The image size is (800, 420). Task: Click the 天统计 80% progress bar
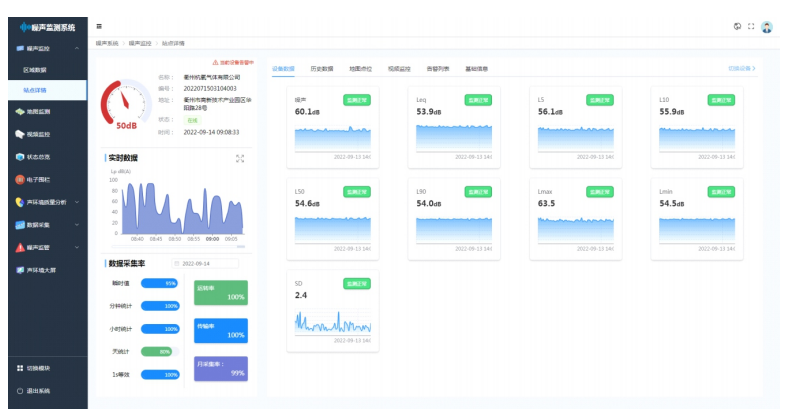[x=160, y=351]
